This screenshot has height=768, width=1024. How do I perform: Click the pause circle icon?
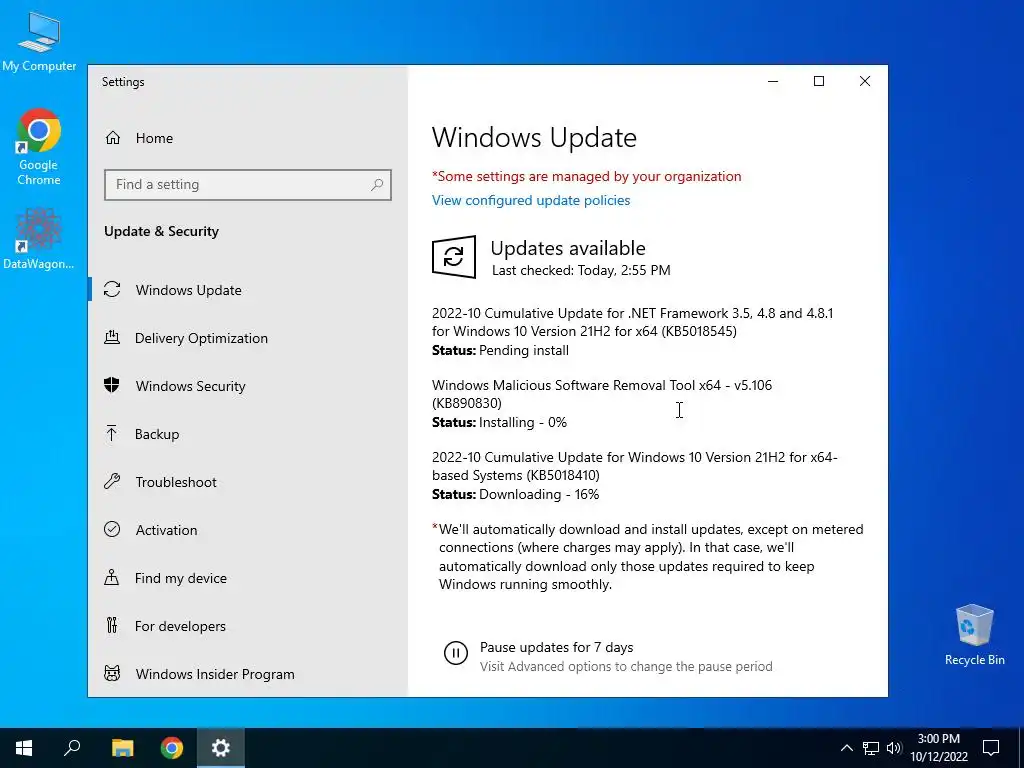(456, 652)
